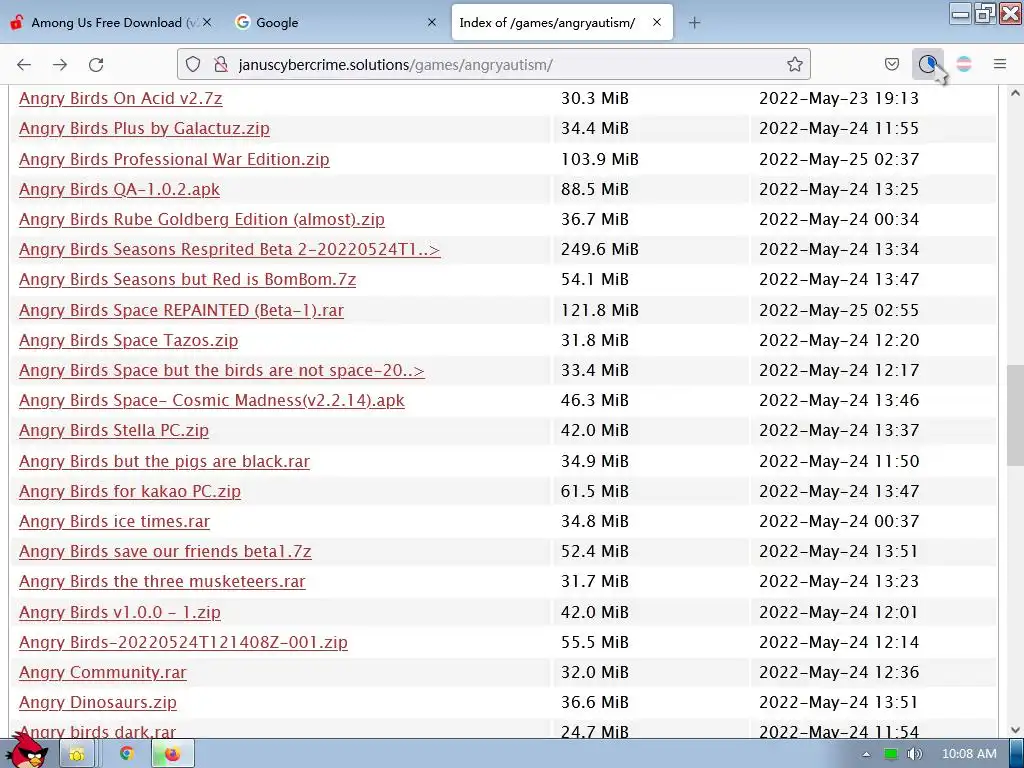Open Angry Birds v1.0.0 - 1.zip
This screenshot has width=1024, height=768.
[x=120, y=611]
